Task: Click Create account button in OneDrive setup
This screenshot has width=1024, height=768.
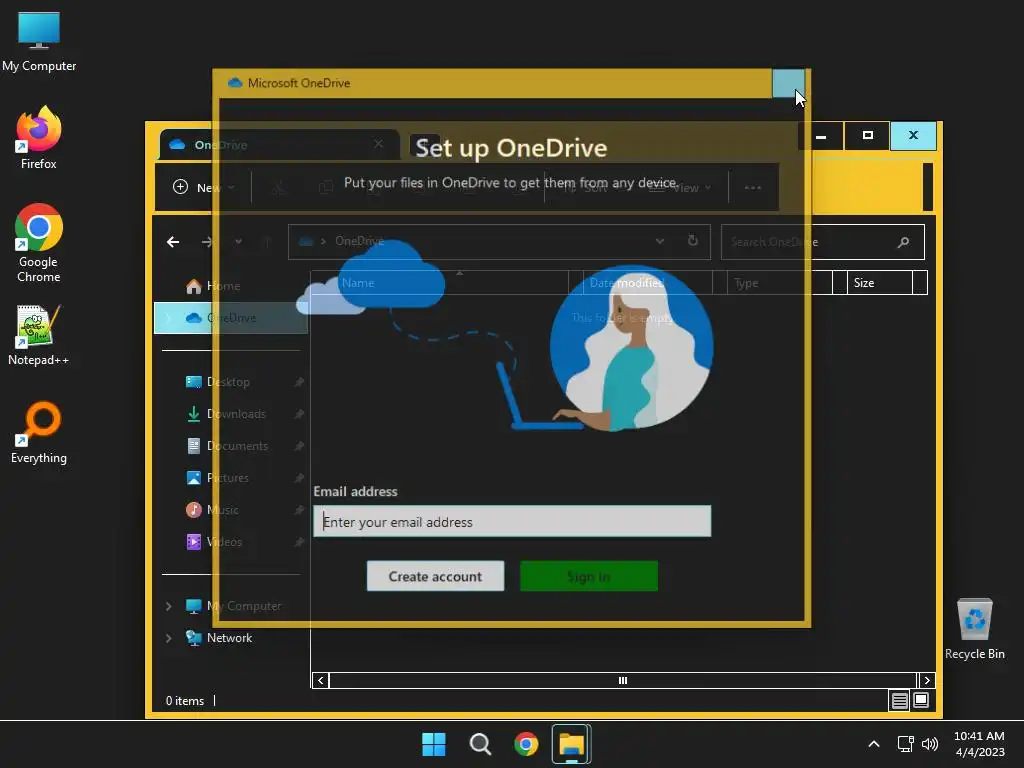Action: (x=435, y=576)
